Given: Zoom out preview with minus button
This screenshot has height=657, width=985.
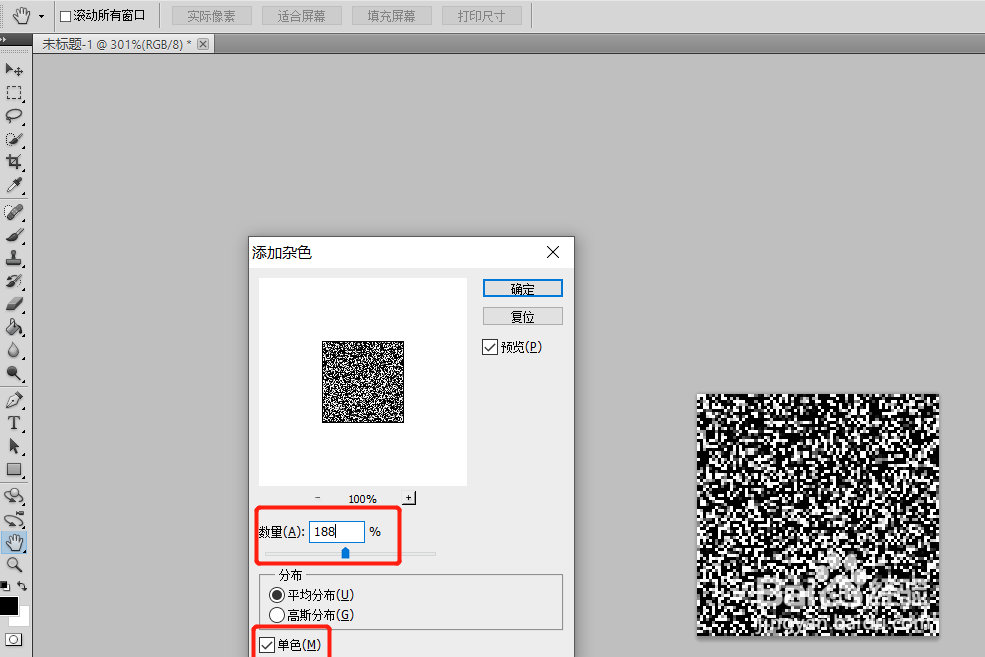Looking at the screenshot, I should [x=317, y=498].
